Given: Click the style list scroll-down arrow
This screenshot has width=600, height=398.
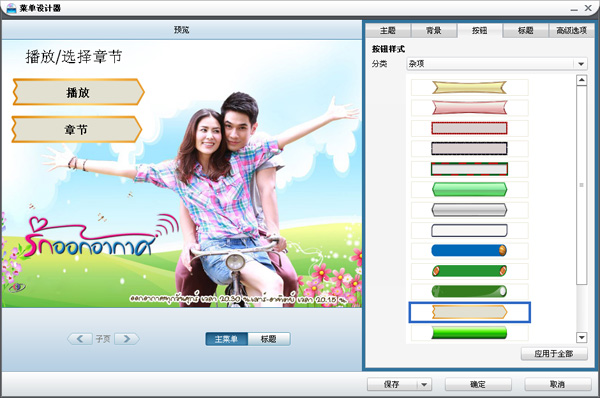Looking at the screenshot, I should (x=582, y=337).
